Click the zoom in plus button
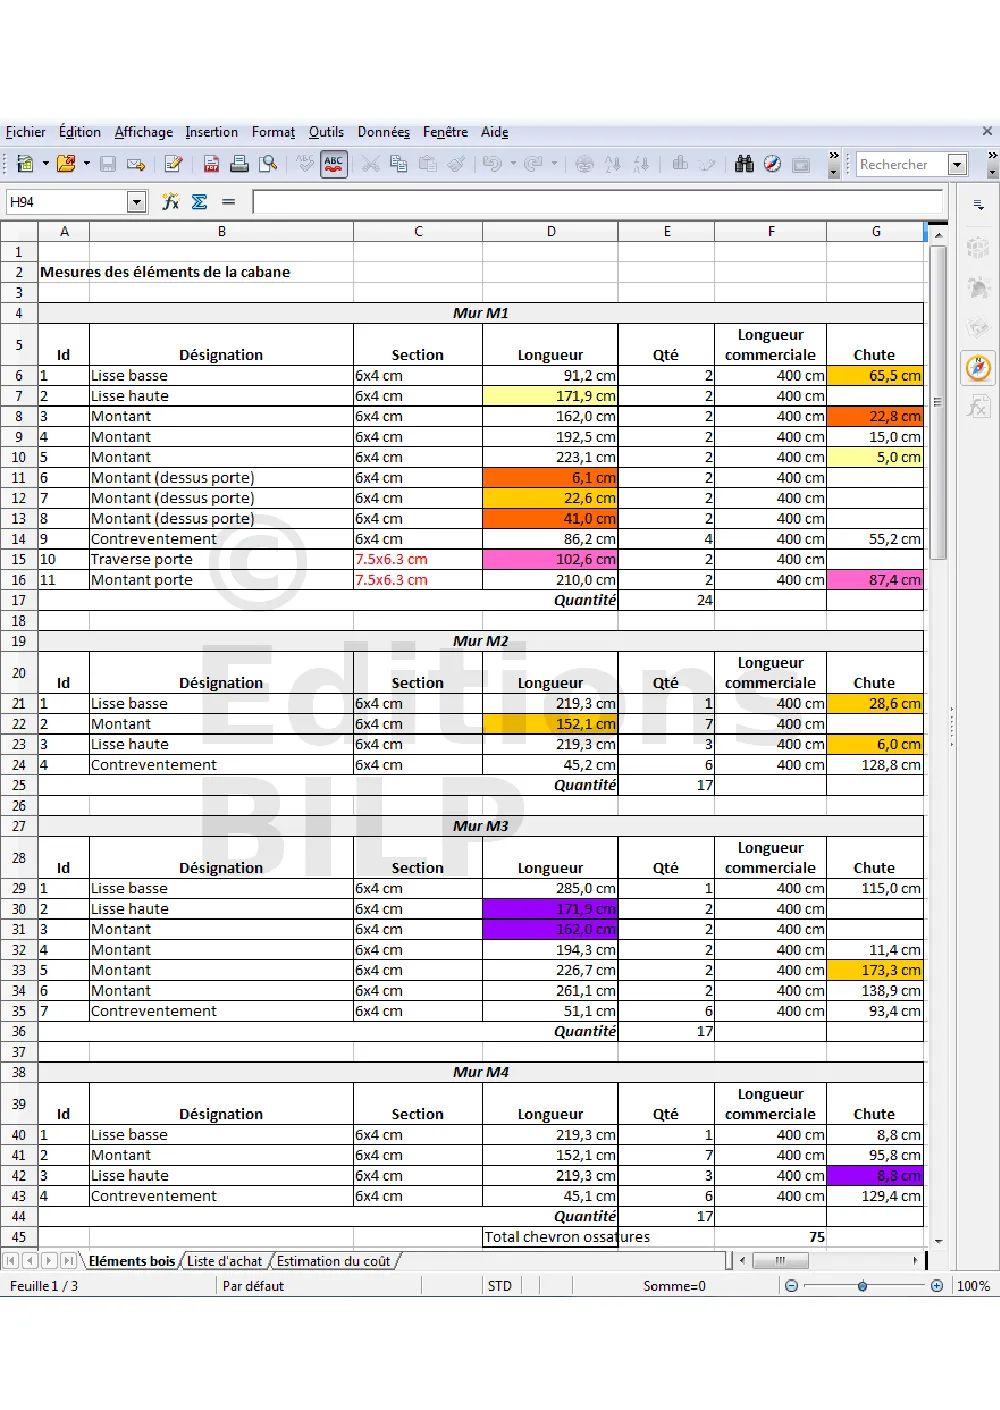Image resolution: width=1000 pixels, height=1410 pixels. [936, 1286]
